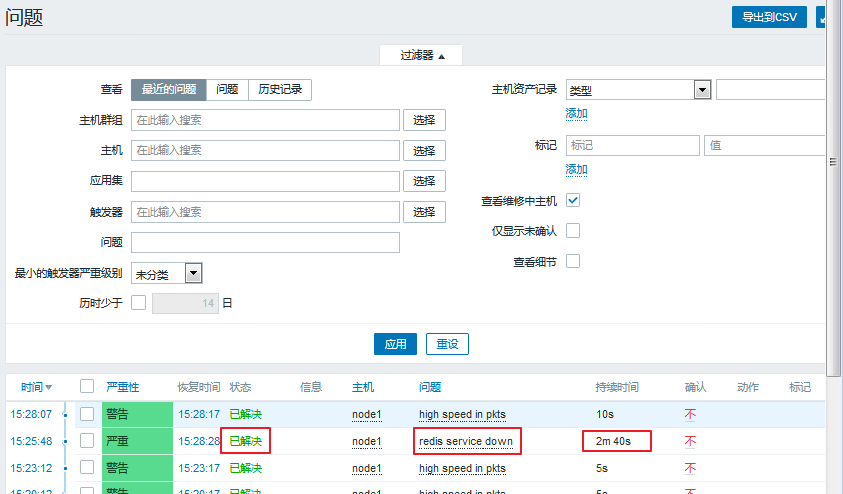The width and height of the screenshot is (843, 494).
Task: Open the 最小的触发器严重级别 dropdown
Action: (167, 274)
